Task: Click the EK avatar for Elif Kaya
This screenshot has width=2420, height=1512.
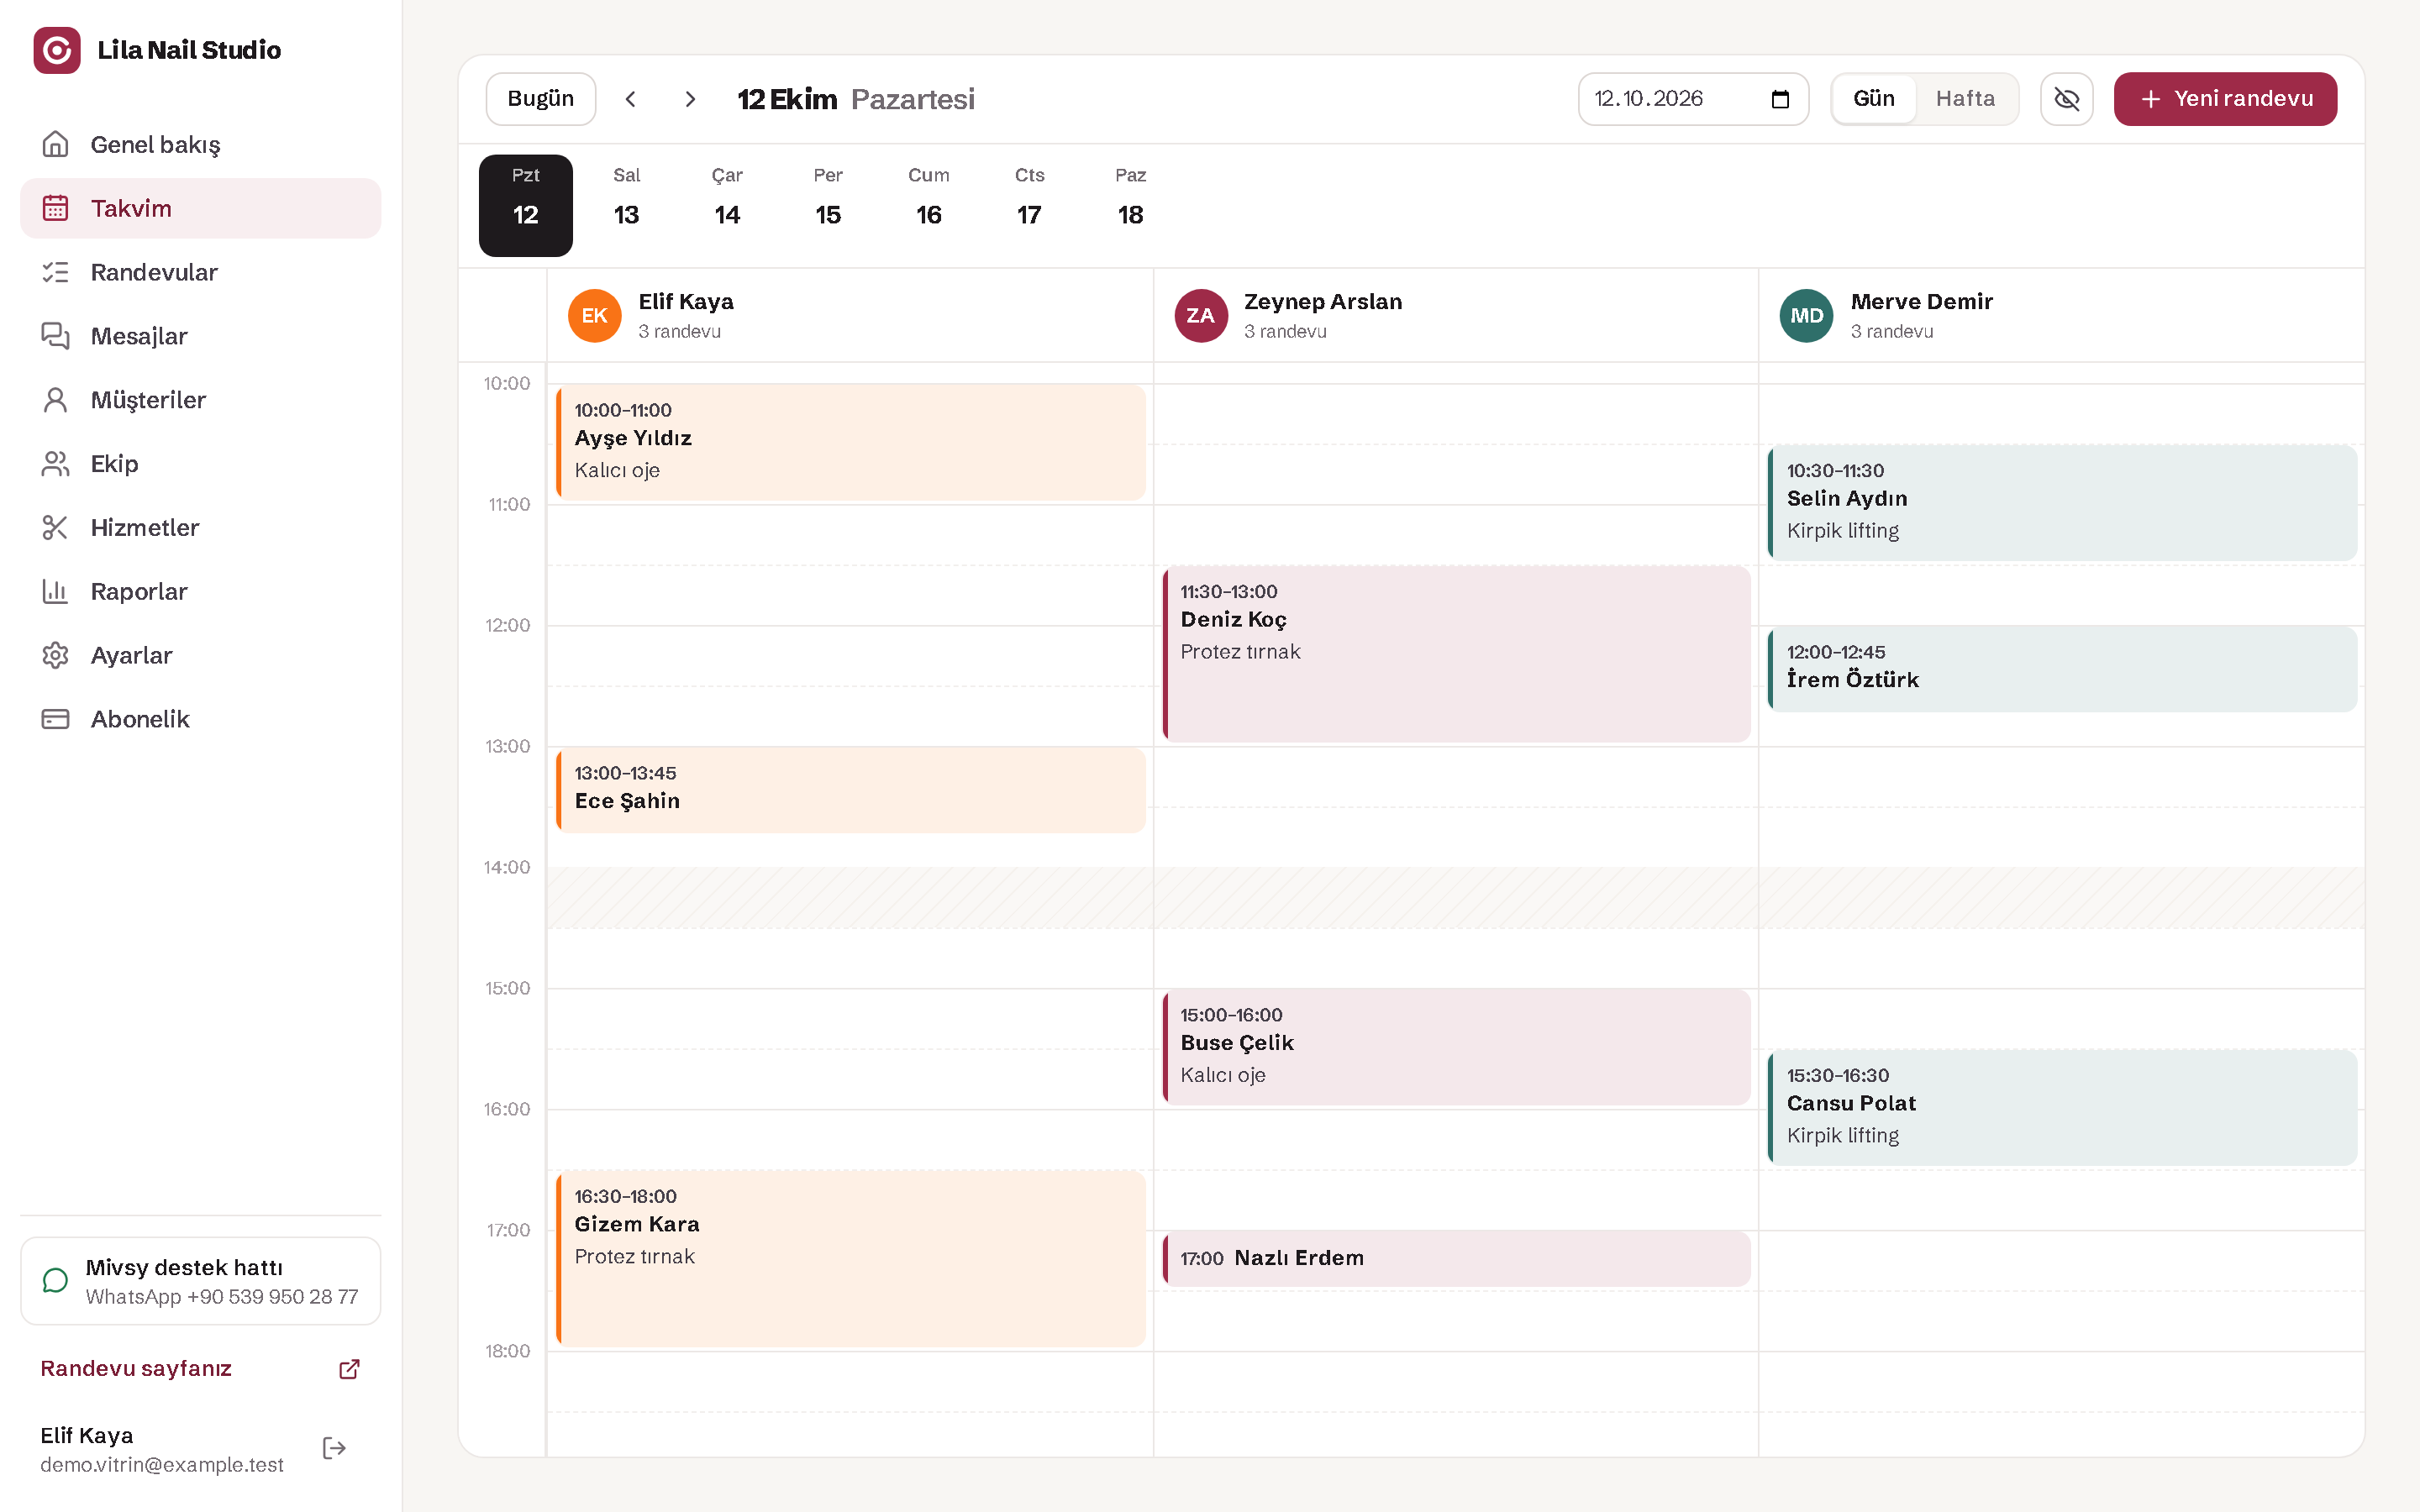Action: (x=595, y=316)
